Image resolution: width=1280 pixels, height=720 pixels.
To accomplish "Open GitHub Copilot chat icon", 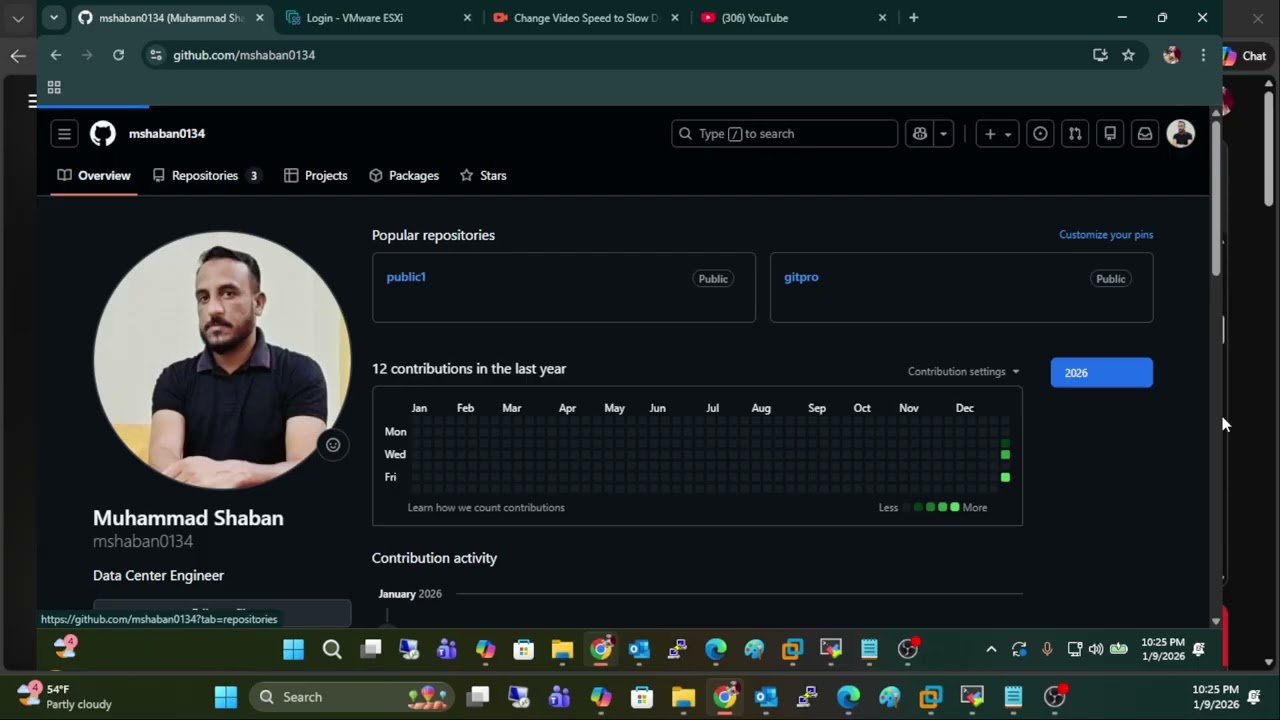I will pyautogui.click(x=920, y=134).
